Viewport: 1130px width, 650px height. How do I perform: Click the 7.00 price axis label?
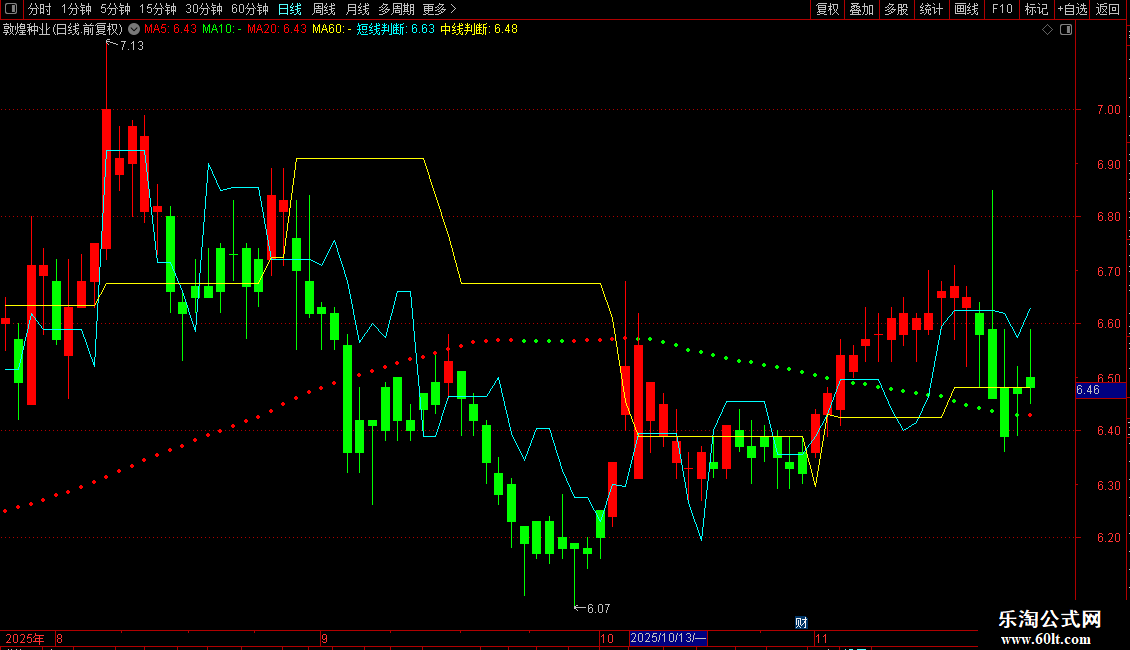coord(1108,110)
